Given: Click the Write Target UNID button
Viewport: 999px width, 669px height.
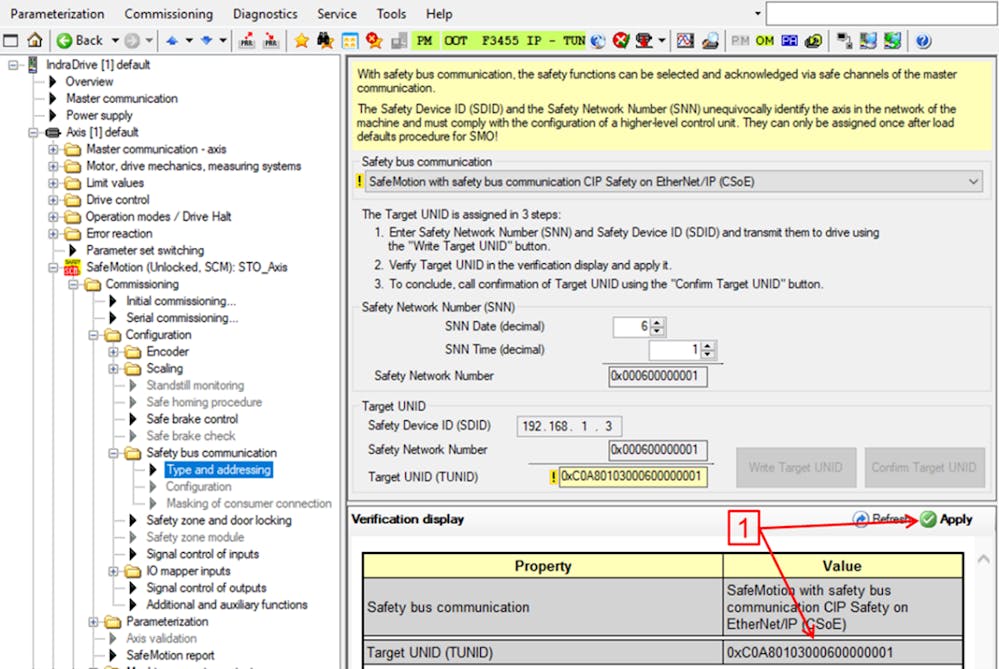Looking at the screenshot, I should pyautogui.click(x=796, y=468).
